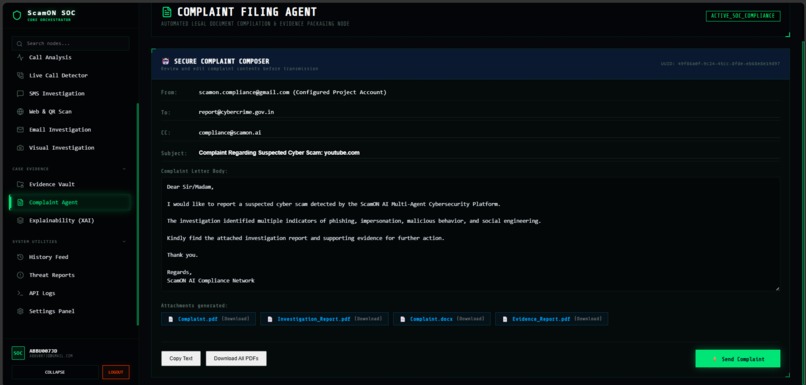The height and width of the screenshot is (385, 806).
Task: Click the Visual Investigation camera icon
Action: pos(20,148)
